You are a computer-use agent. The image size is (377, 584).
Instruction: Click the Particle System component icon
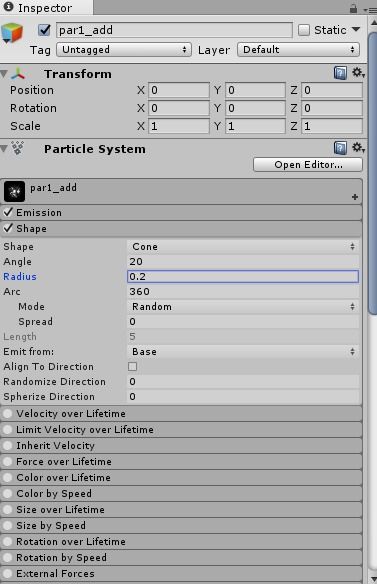pyautogui.click(x=18, y=148)
